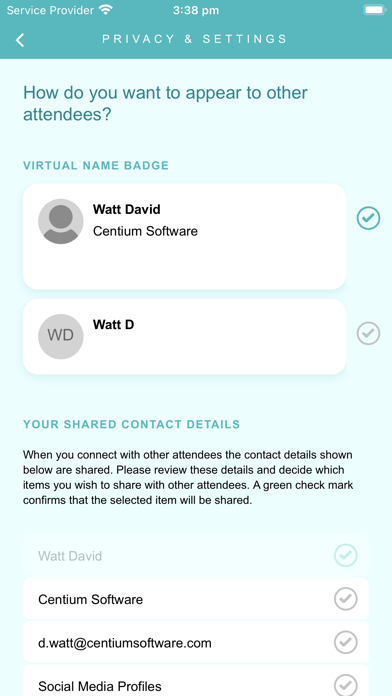Tap the back arrow in header

[x=20, y=40]
